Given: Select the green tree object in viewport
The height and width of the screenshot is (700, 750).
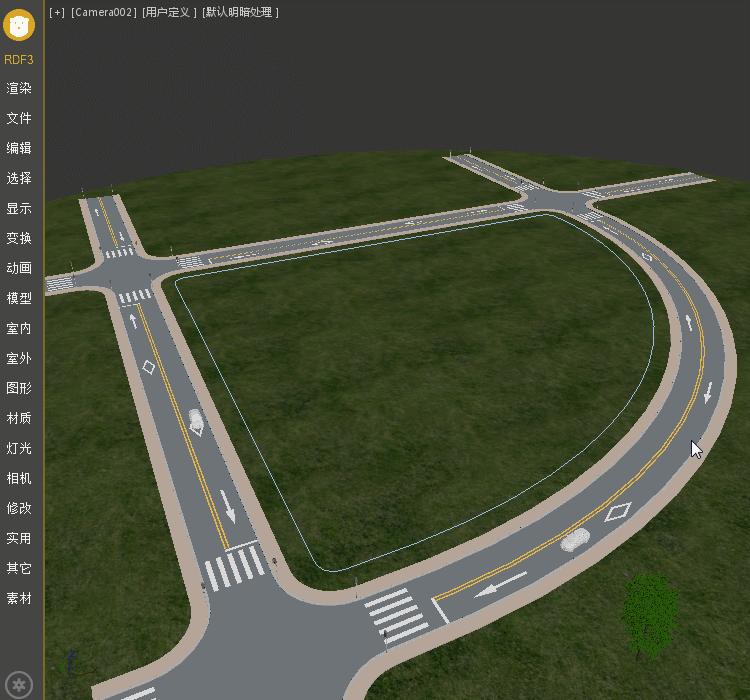Looking at the screenshot, I should pyautogui.click(x=650, y=616).
